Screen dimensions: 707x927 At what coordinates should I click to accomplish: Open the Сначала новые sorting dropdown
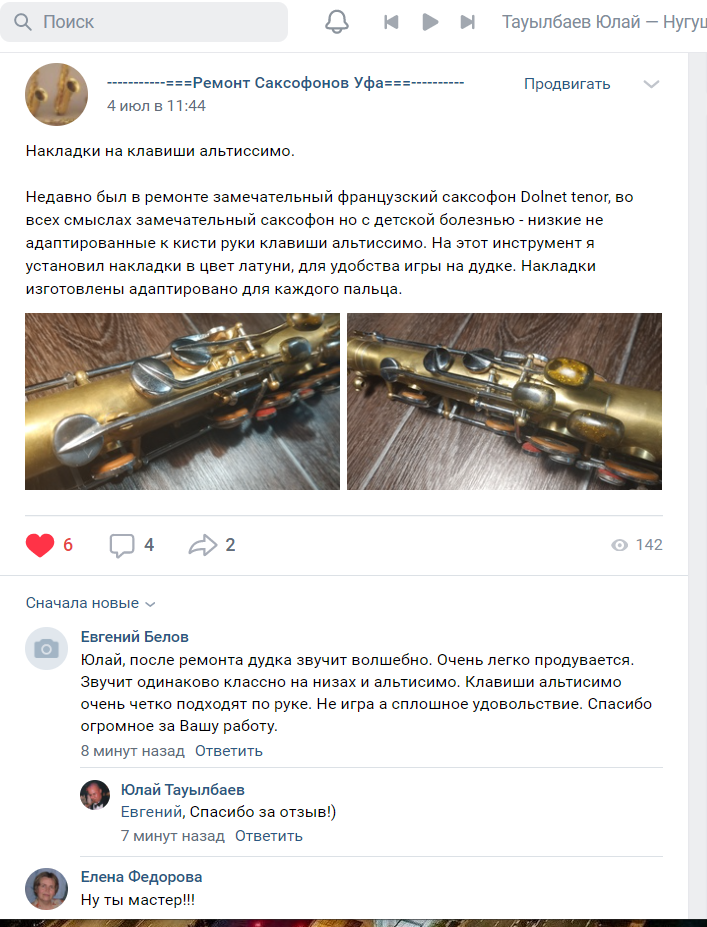click(90, 603)
